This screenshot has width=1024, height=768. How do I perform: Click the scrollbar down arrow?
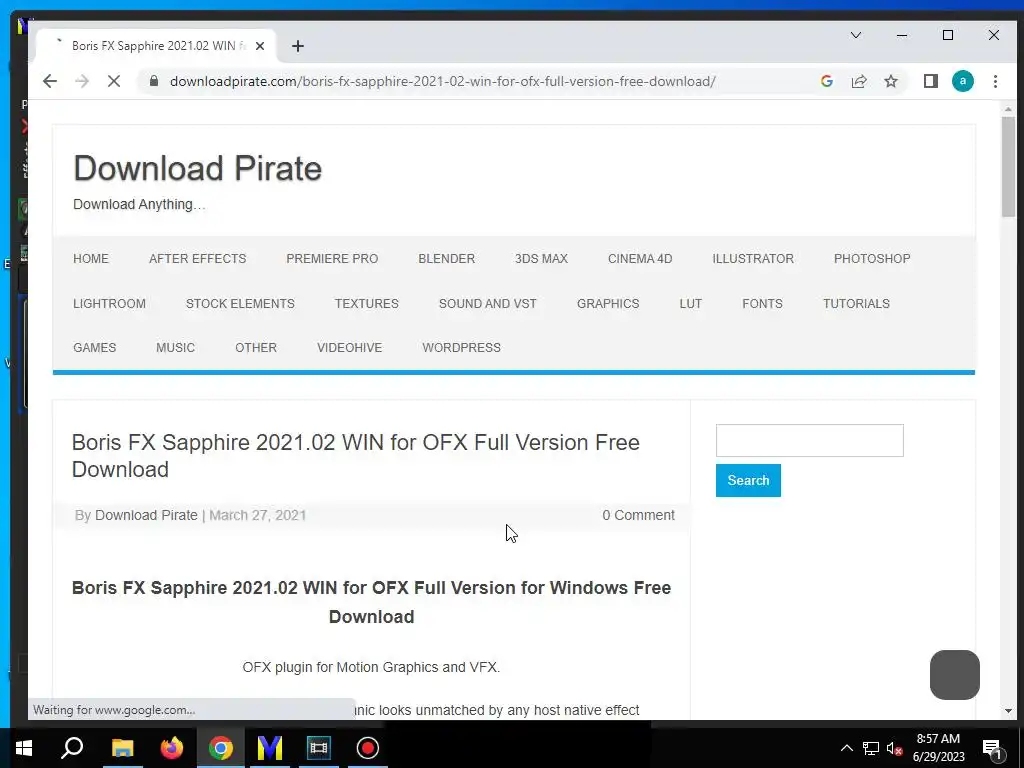click(x=1008, y=711)
